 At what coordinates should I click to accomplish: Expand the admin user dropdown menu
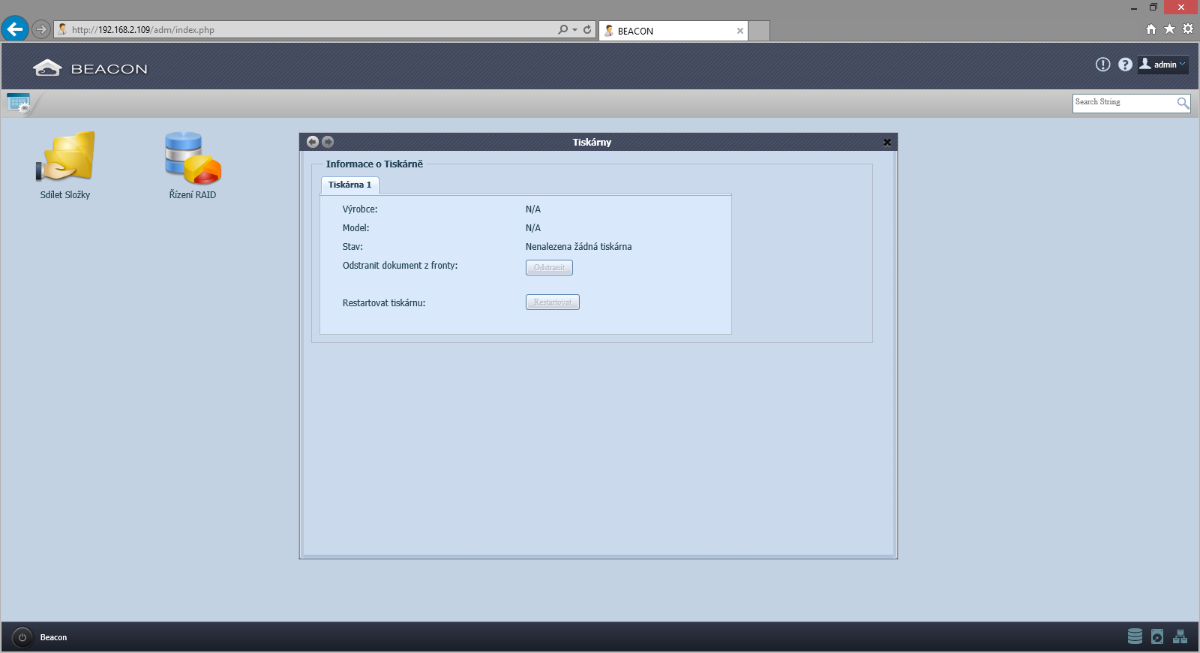(1163, 65)
